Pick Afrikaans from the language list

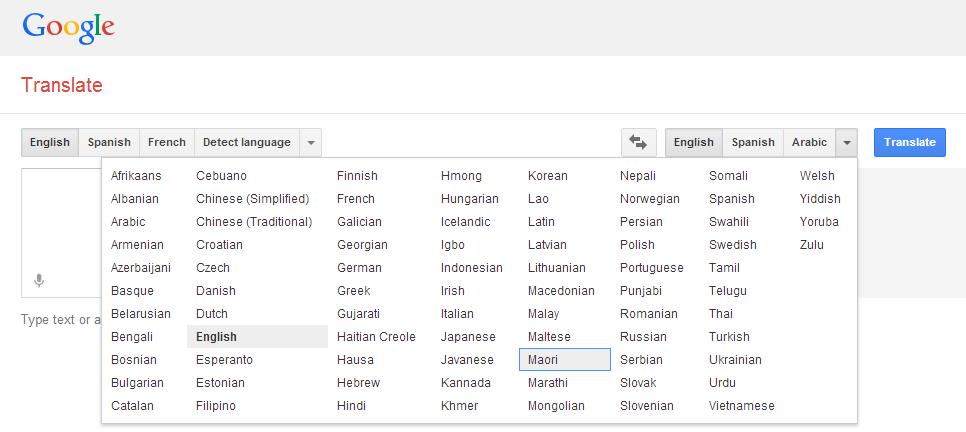(x=136, y=176)
